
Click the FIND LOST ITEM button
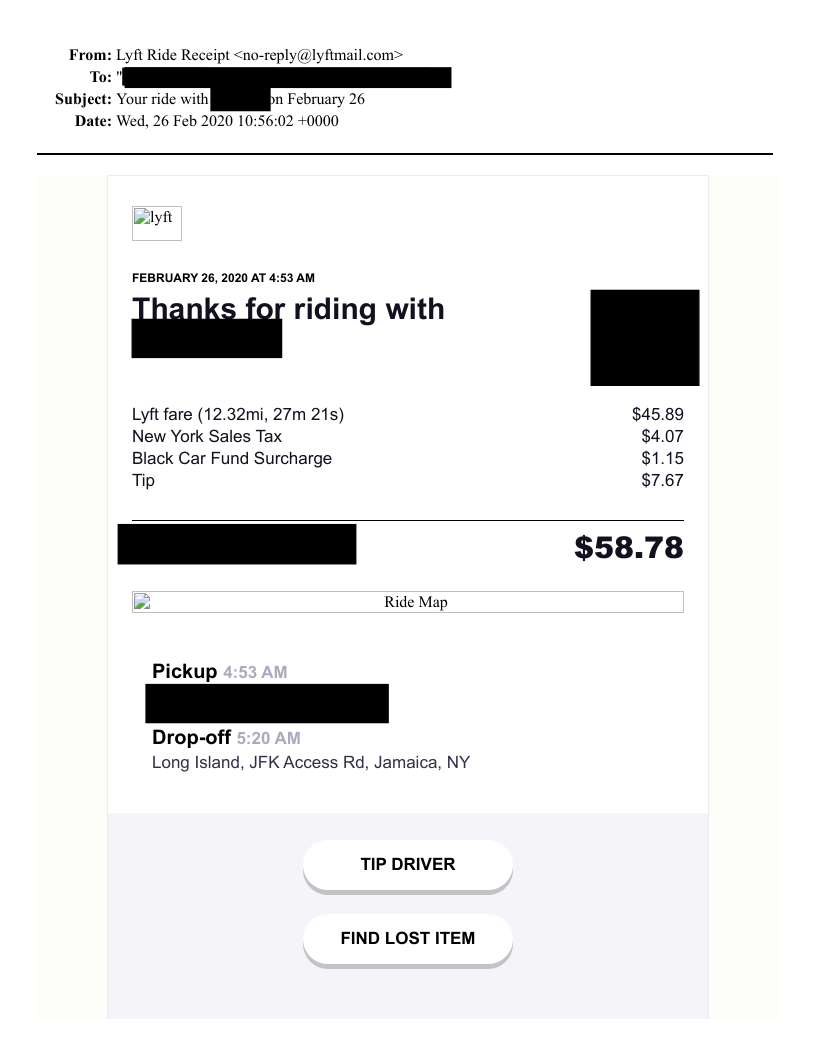click(x=407, y=939)
